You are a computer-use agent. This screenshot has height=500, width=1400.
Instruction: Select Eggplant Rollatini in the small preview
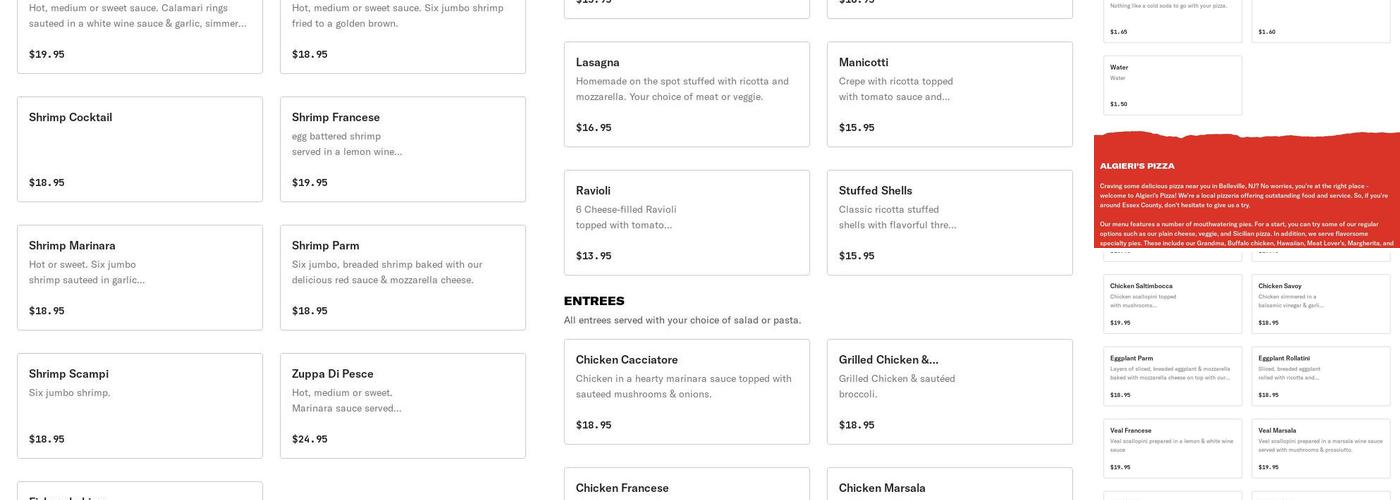point(1320,376)
